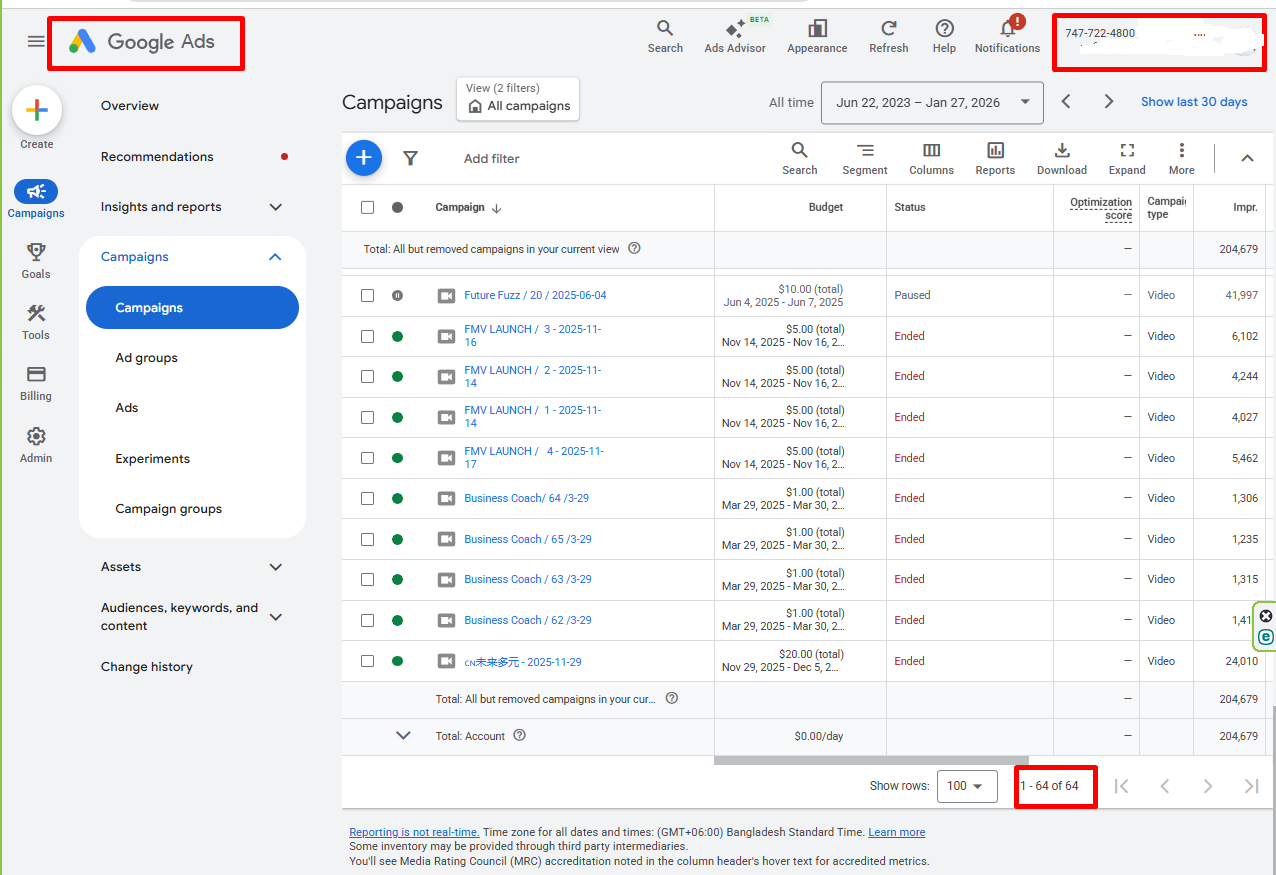Click the blue plus new campaign button
Screen dimensions: 1276x875
click(x=364, y=158)
